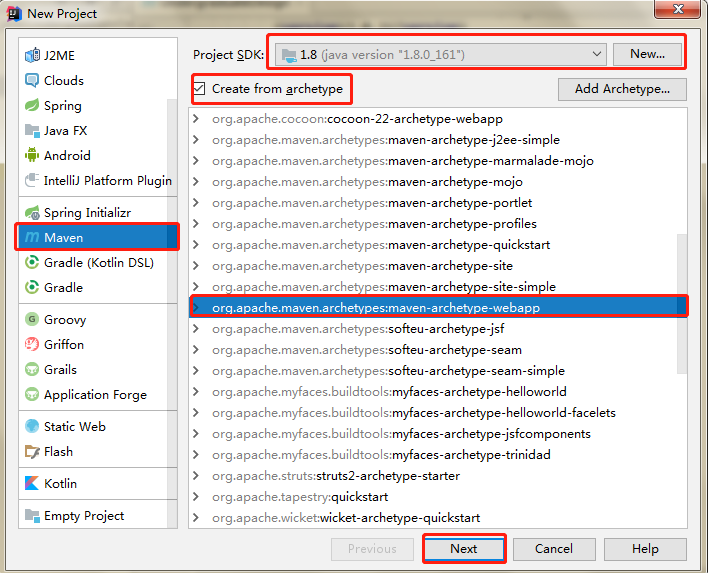Expand the wicket-archetype-quickstart node

196,517
